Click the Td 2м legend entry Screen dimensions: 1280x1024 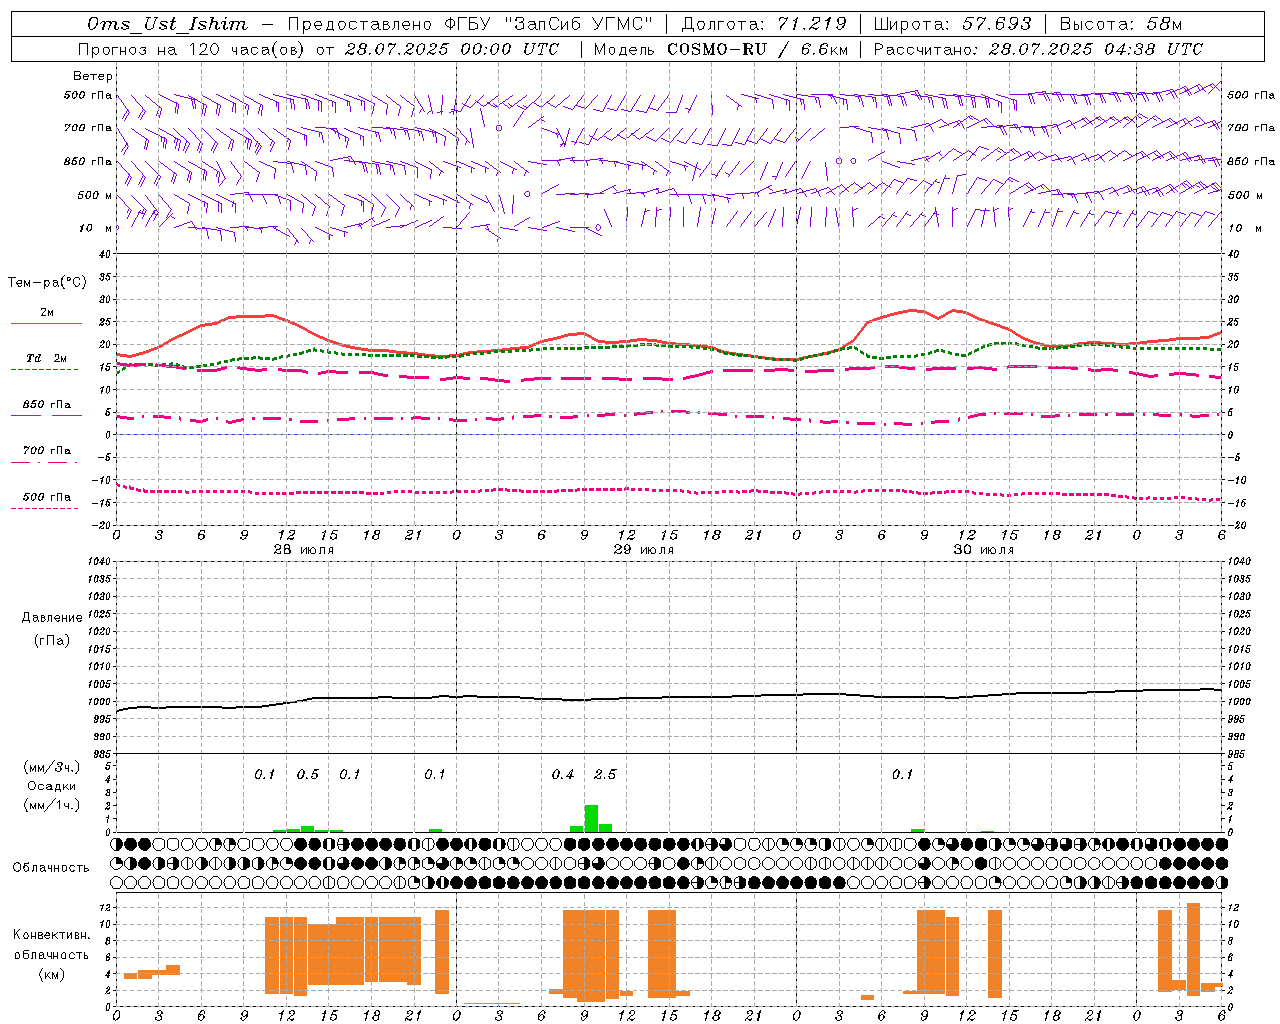point(47,358)
